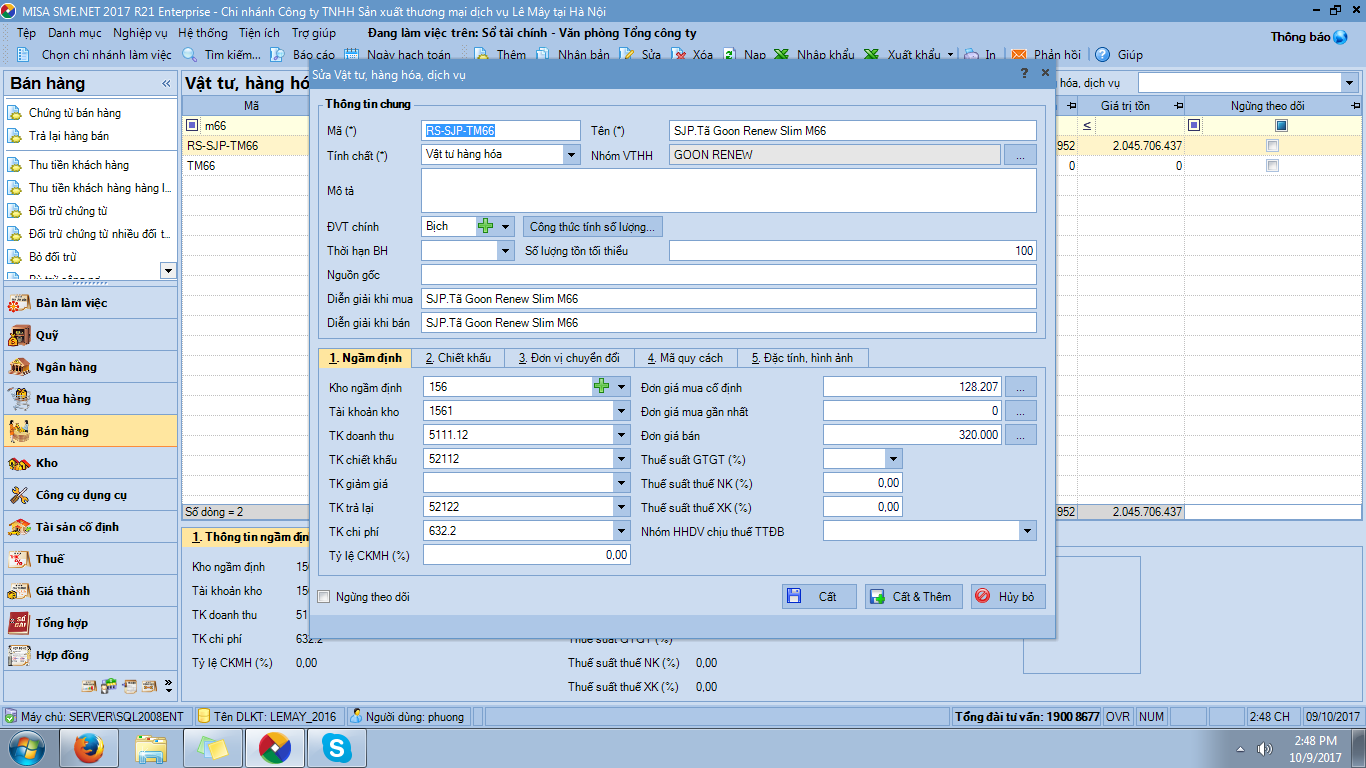
Task: Click the Sửa edit toolbar icon
Action: [627, 55]
